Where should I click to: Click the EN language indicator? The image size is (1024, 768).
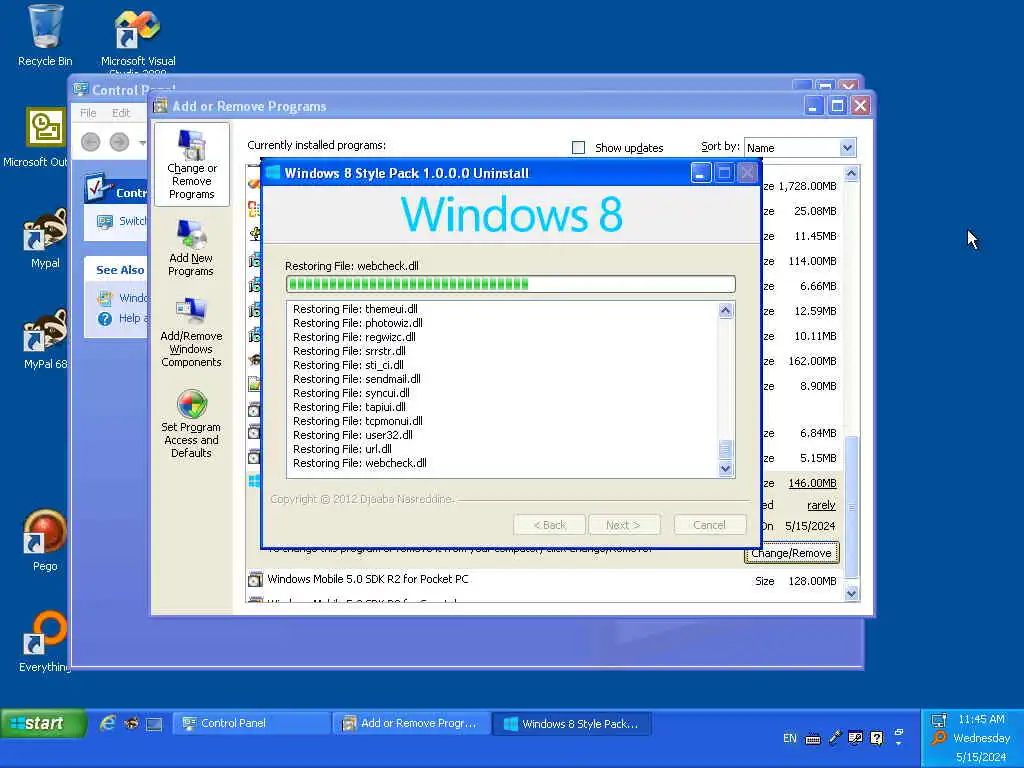pos(790,738)
